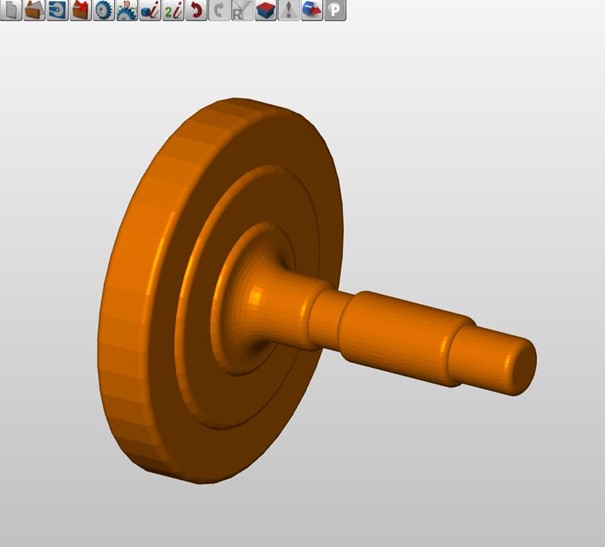Viewport: 605px width, 547px height.
Task: Open the blue gear settings icon
Action: 104,12
